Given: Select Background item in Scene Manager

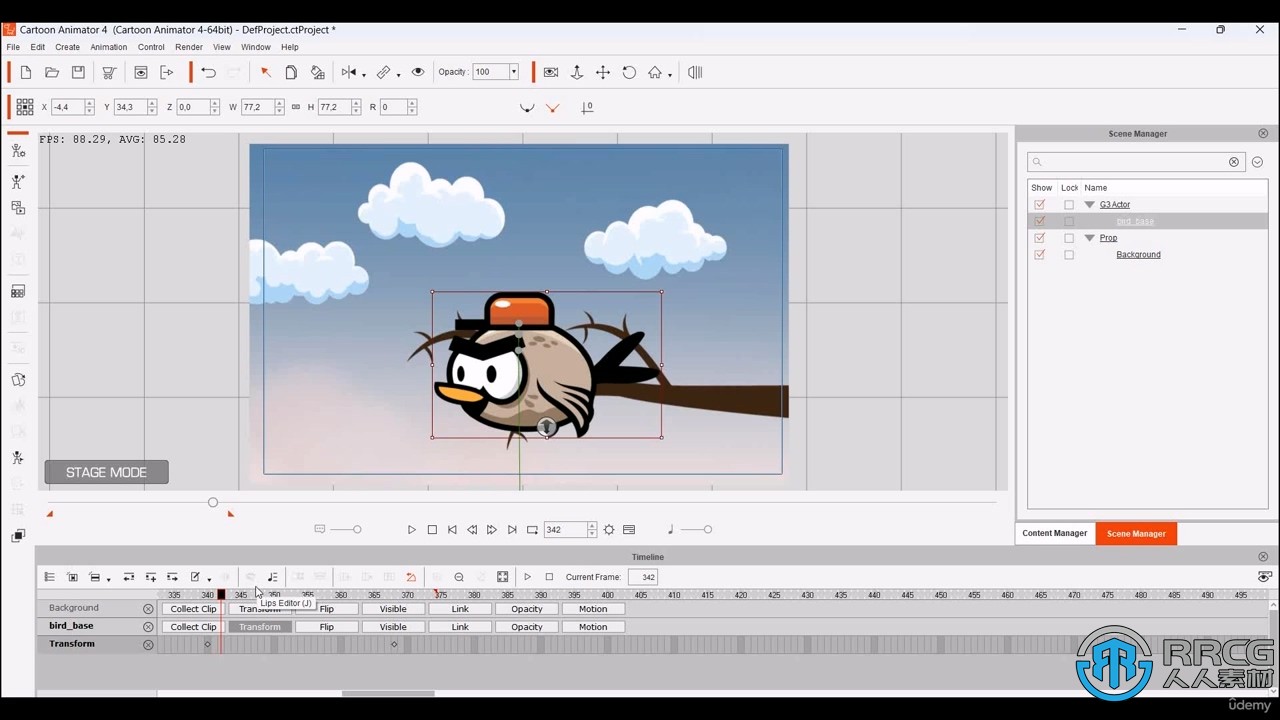Looking at the screenshot, I should click(x=1138, y=255).
